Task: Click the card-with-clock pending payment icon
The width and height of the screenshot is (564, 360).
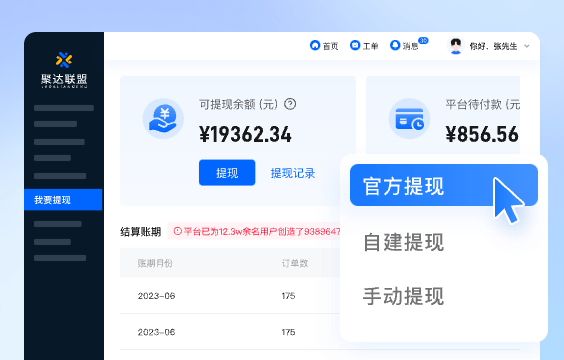Action: pyautogui.click(x=409, y=119)
